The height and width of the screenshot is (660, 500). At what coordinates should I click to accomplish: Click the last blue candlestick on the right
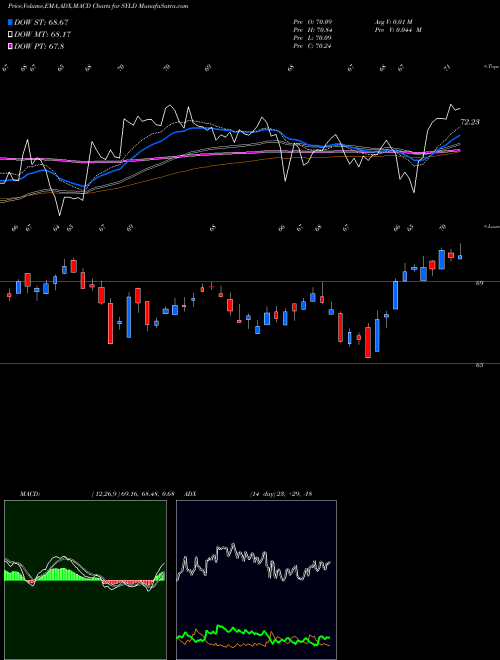tap(460, 257)
